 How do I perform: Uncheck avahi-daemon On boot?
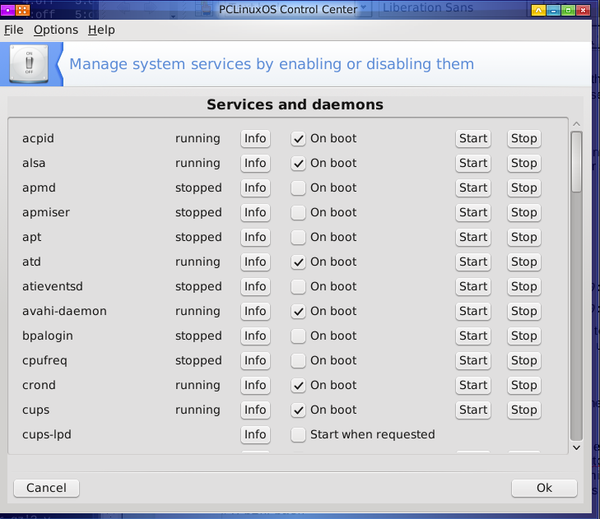[x=298, y=311]
